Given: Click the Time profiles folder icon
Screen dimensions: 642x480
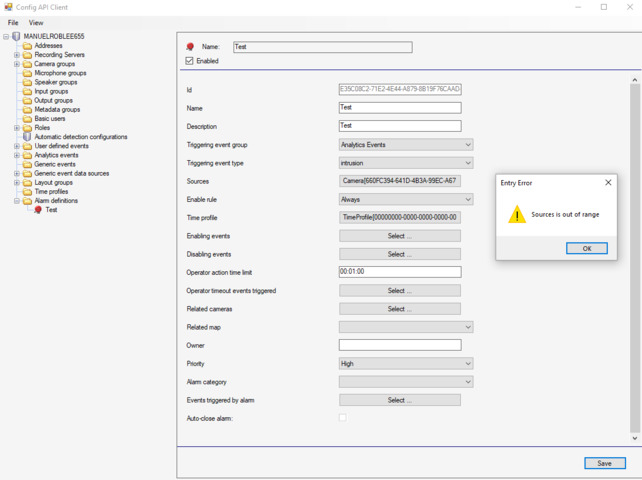Looking at the screenshot, I should point(27,192).
